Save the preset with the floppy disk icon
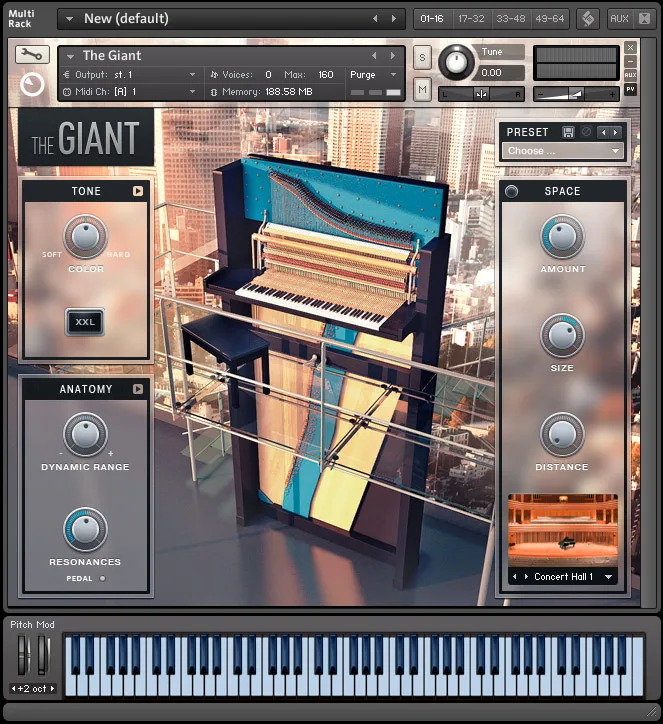 (568, 133)
